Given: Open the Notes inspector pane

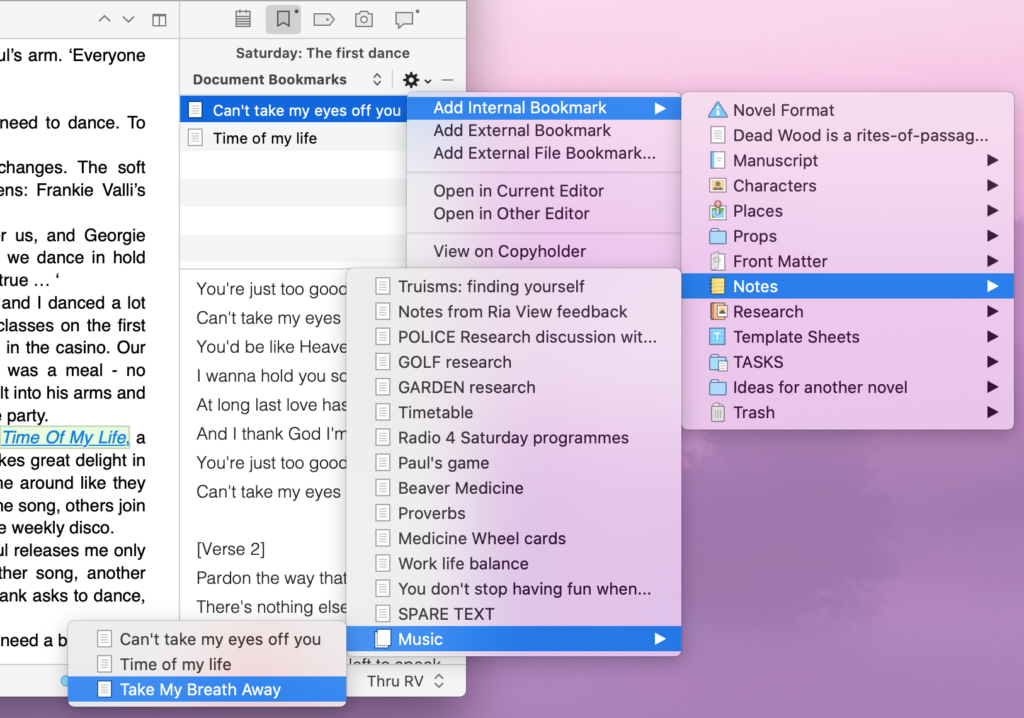Looking at the screenshot, I should tap(243, 18).
